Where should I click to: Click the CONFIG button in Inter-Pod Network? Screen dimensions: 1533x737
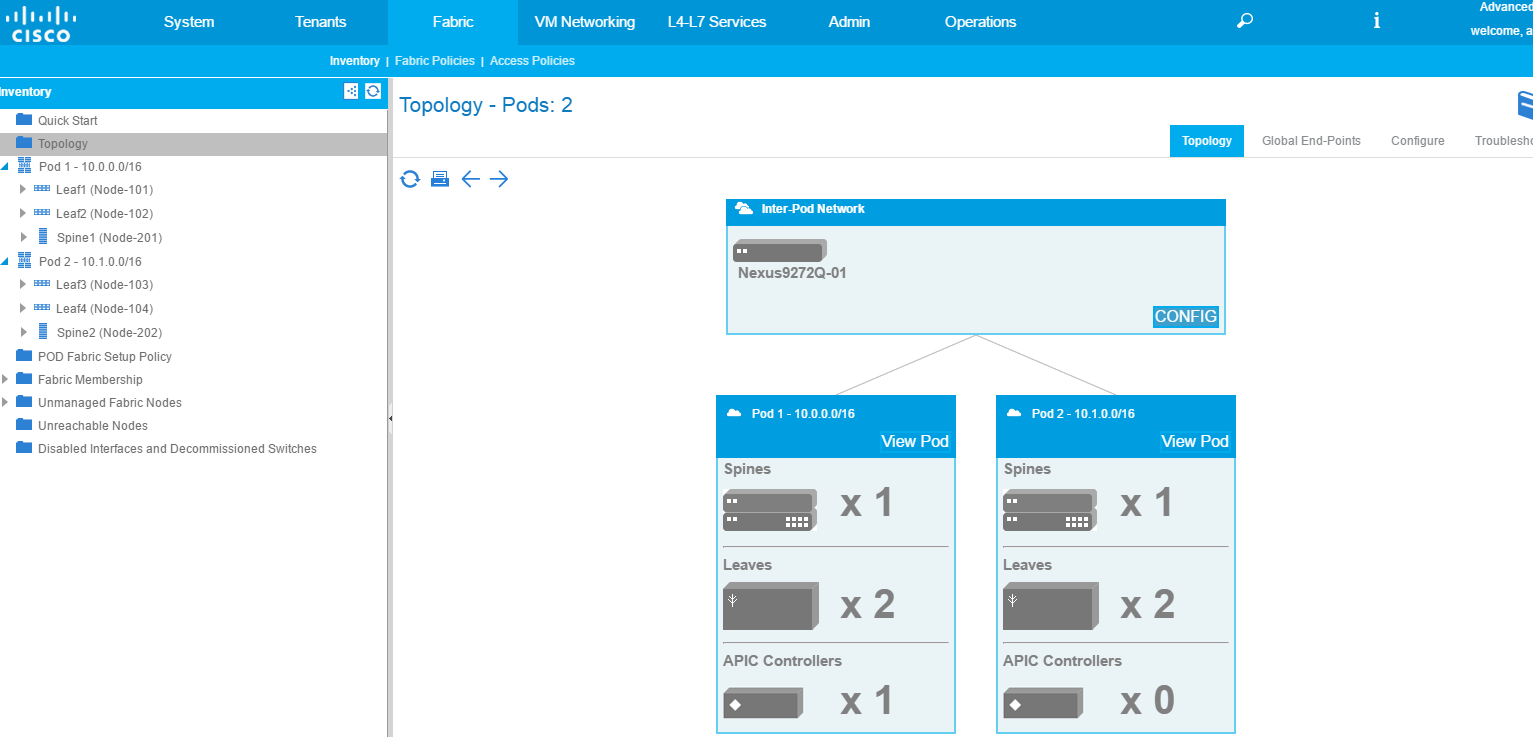tap(1185, 317)
